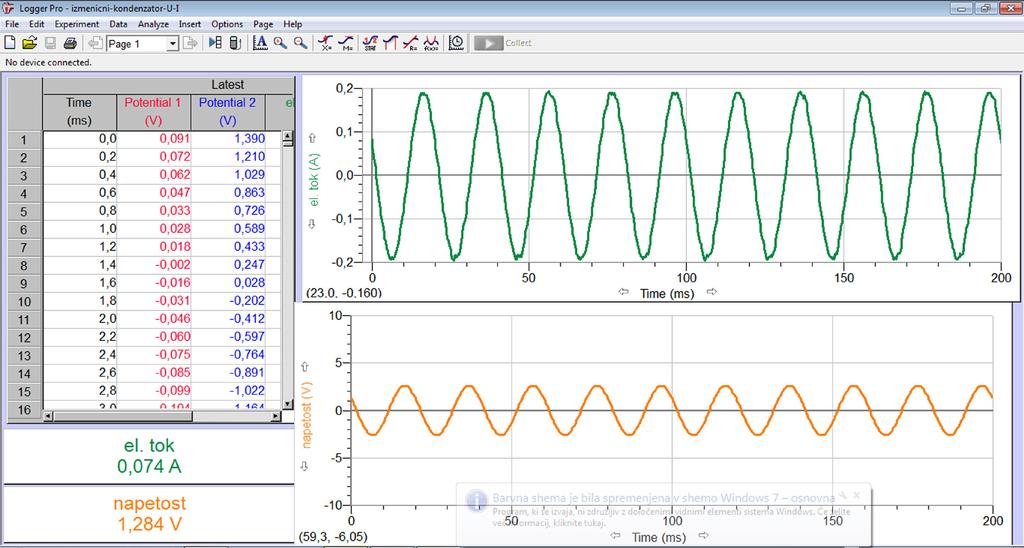Click the cell with value 1,390
Screen dimensions: 1024x548
pos(228,139)
